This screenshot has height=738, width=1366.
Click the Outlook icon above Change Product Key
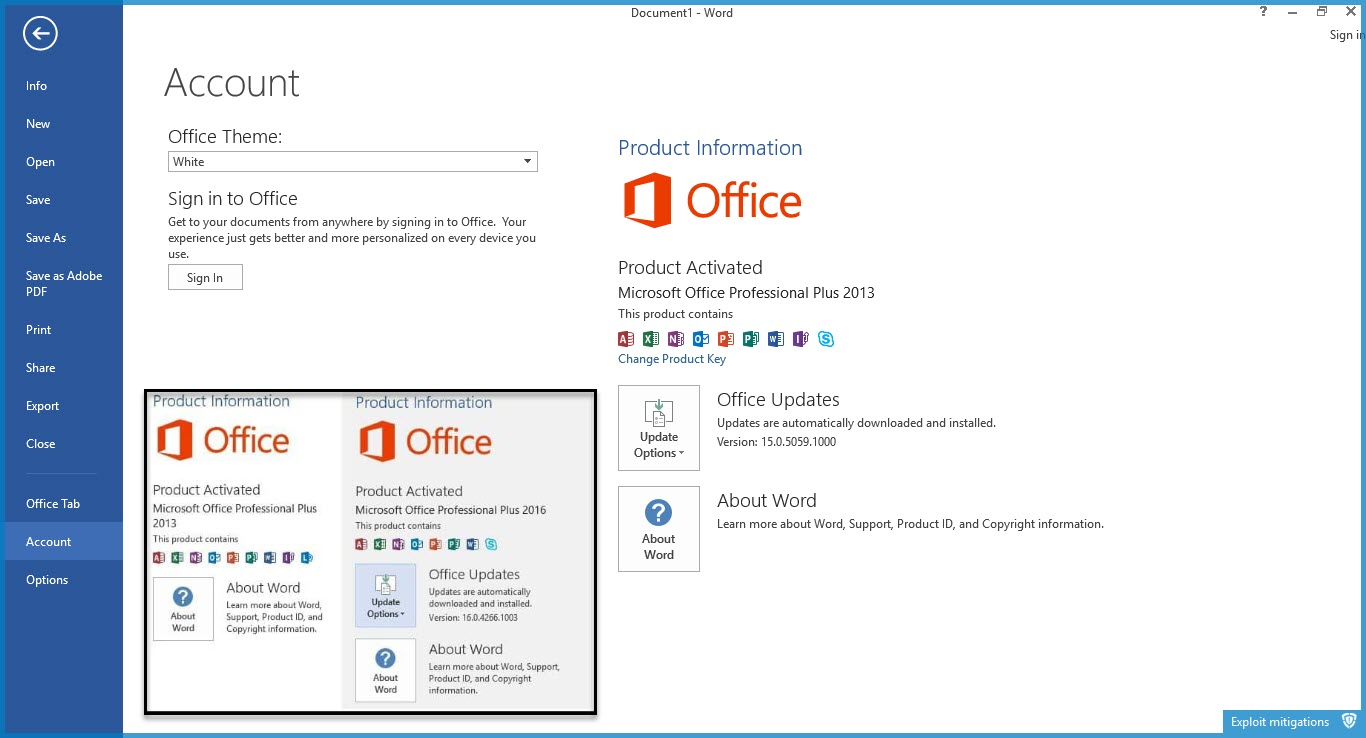[x=701, y=339]
